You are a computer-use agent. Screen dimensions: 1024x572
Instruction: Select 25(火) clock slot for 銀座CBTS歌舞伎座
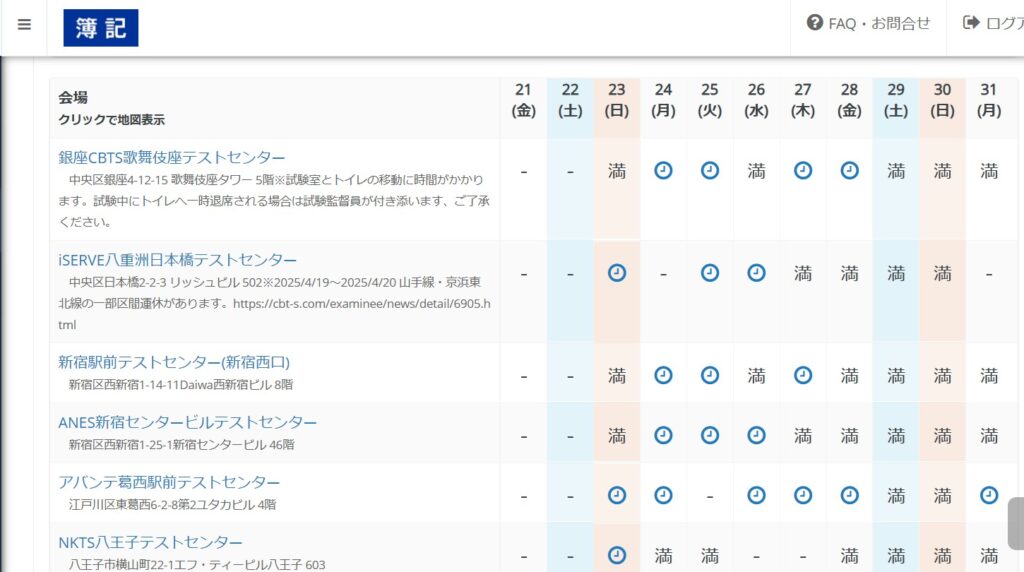(710, 171)
